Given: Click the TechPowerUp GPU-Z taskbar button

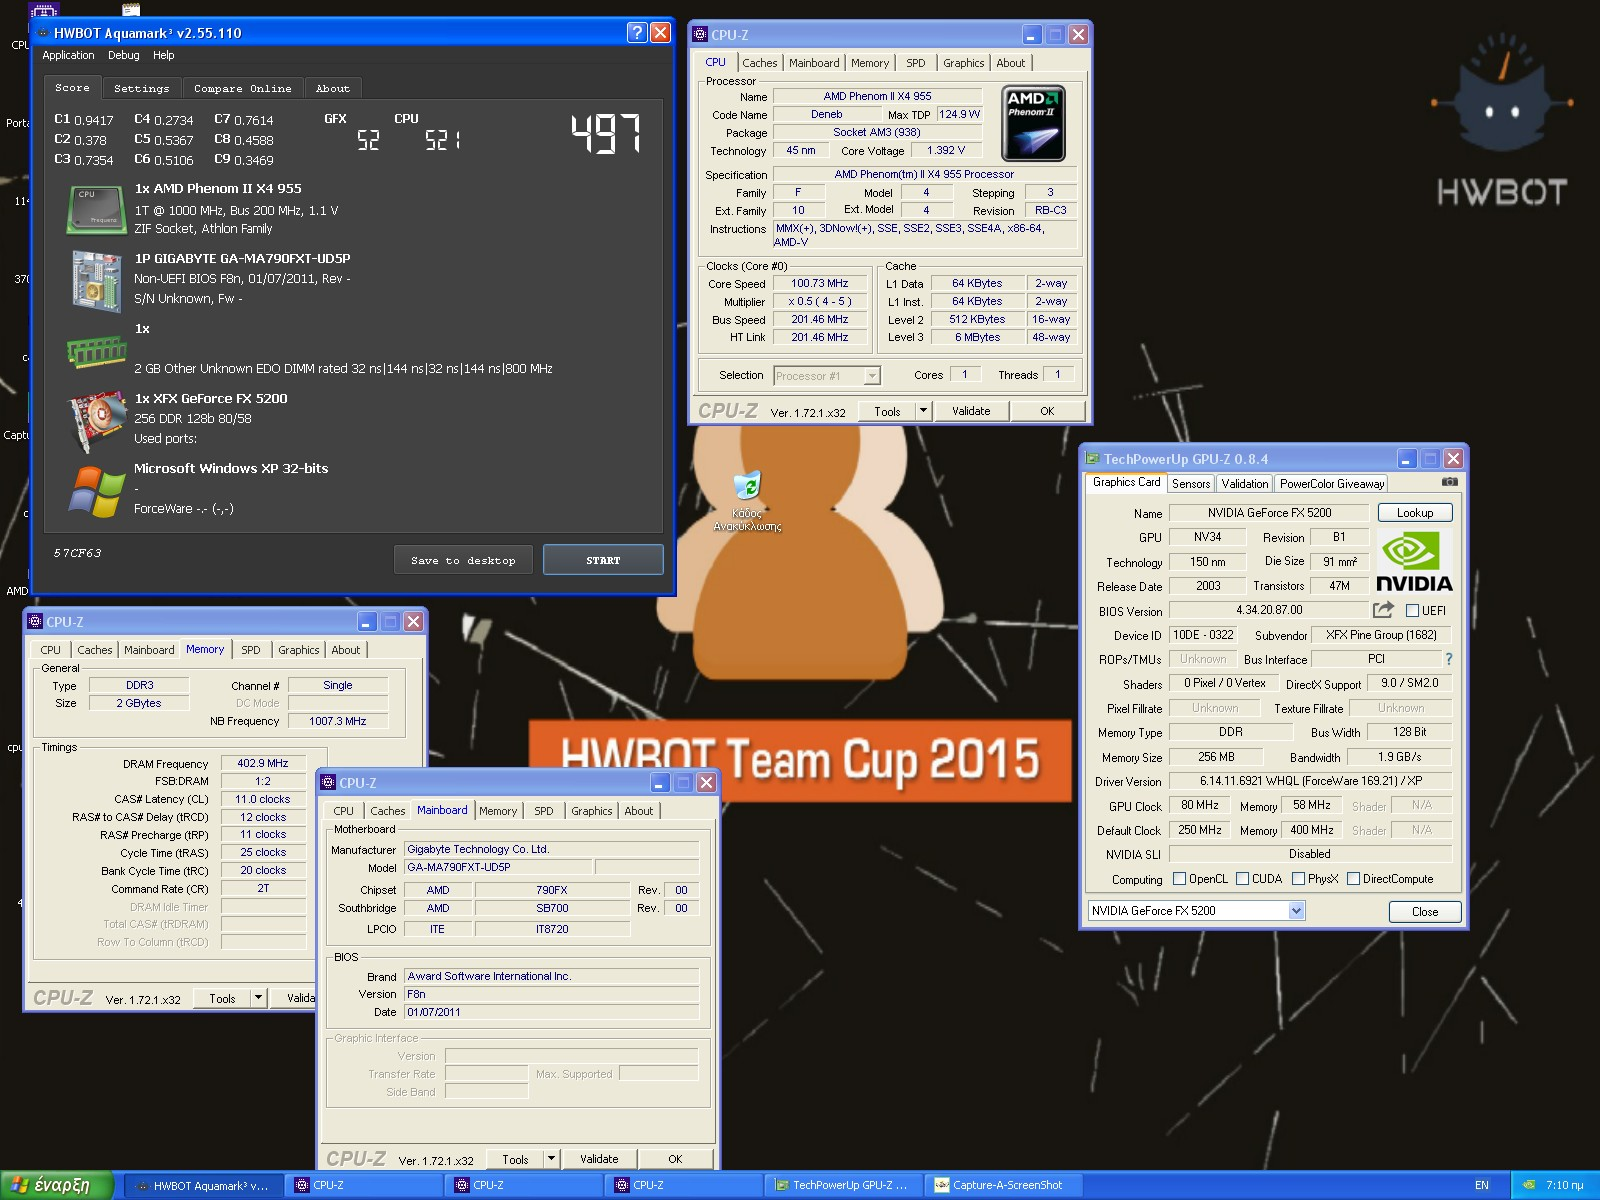Looking at the screenshot, I should [843, 1186].
